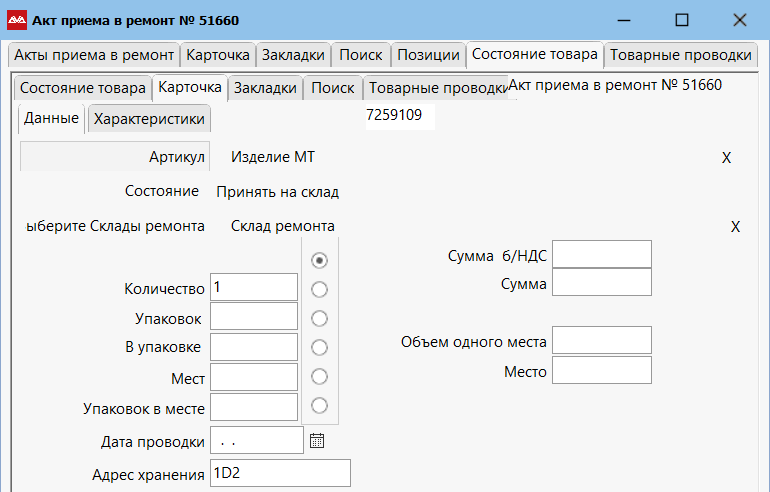Click the Объем одного места field
Viewport: 770px width, 492px height.
pyautogui.click(x=601, y=340)
